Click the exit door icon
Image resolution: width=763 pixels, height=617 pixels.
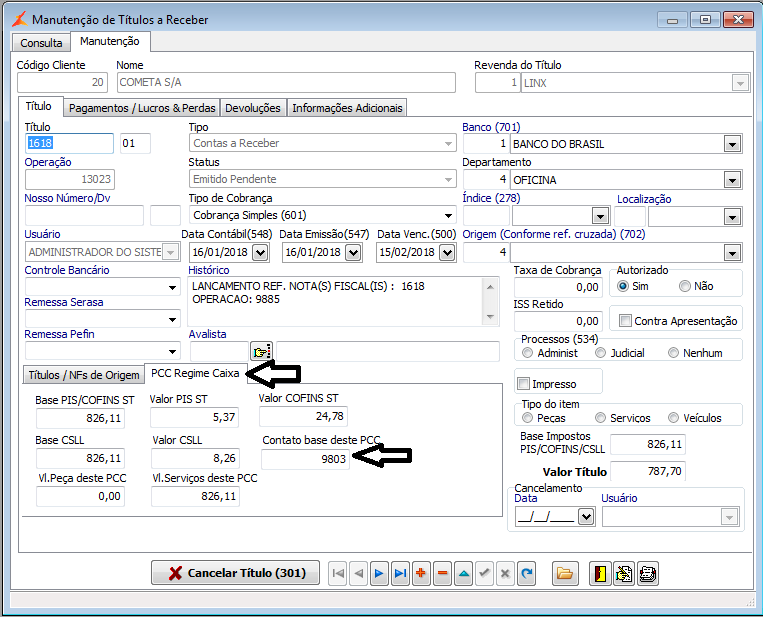pyautogui.click(x=600, y=573)
